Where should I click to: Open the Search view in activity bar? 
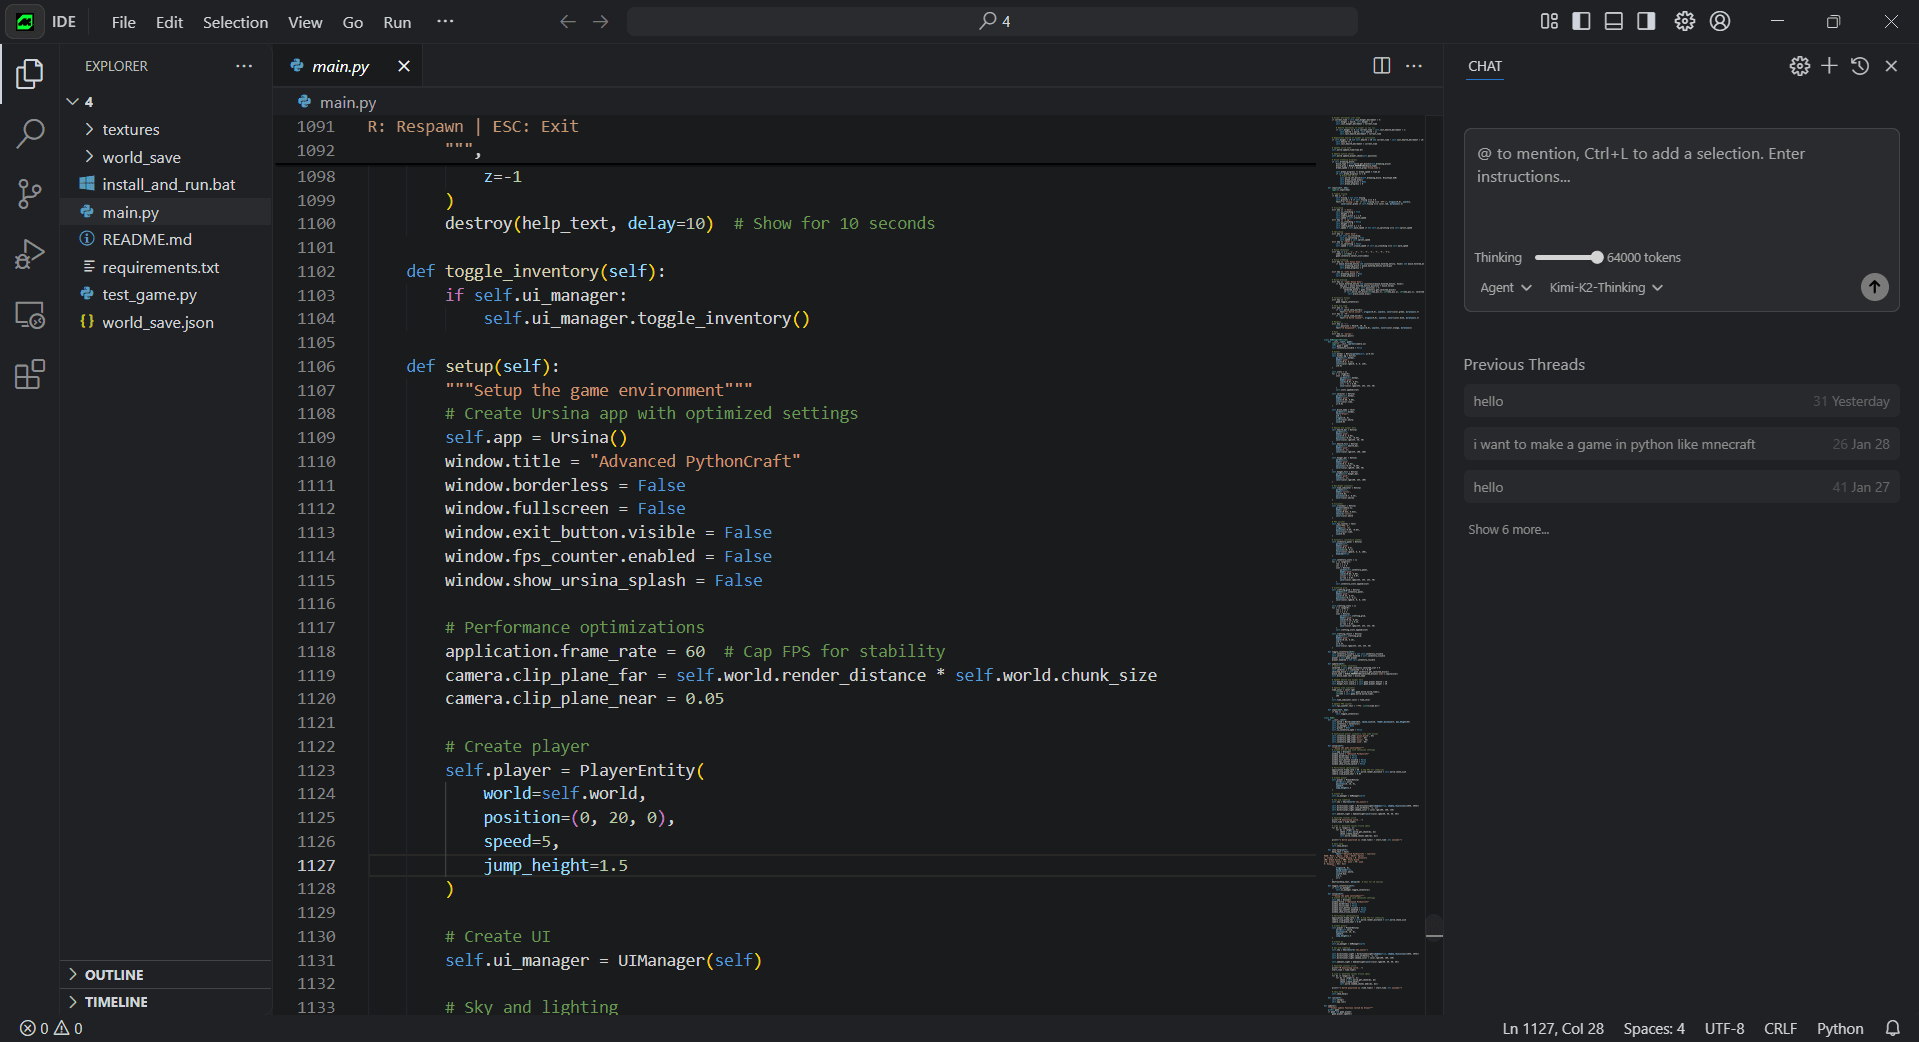[30, 133]
